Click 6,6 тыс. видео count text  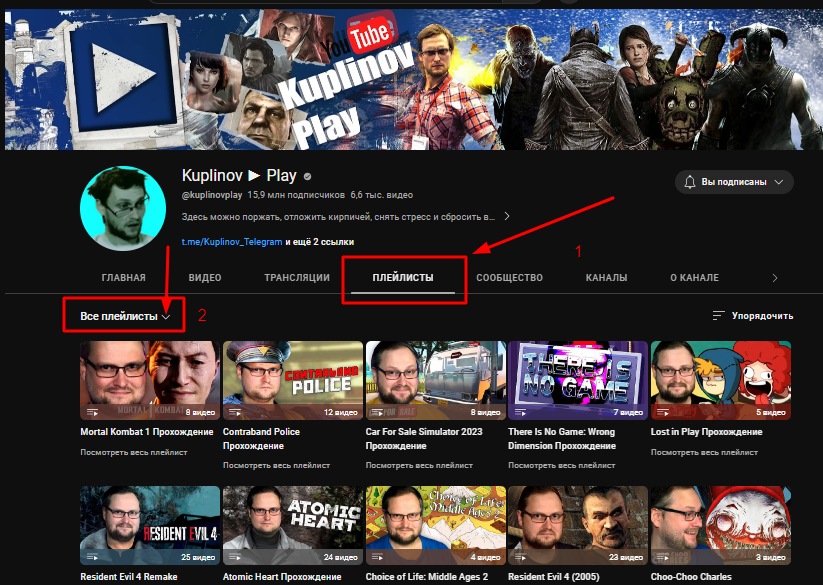point(382,195)
